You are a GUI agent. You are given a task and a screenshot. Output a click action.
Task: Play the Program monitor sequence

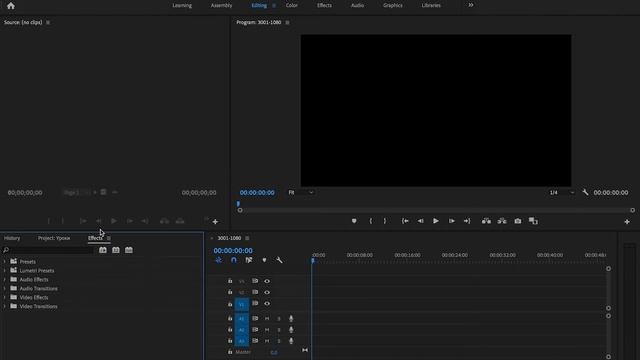click(x=436, y=221)
